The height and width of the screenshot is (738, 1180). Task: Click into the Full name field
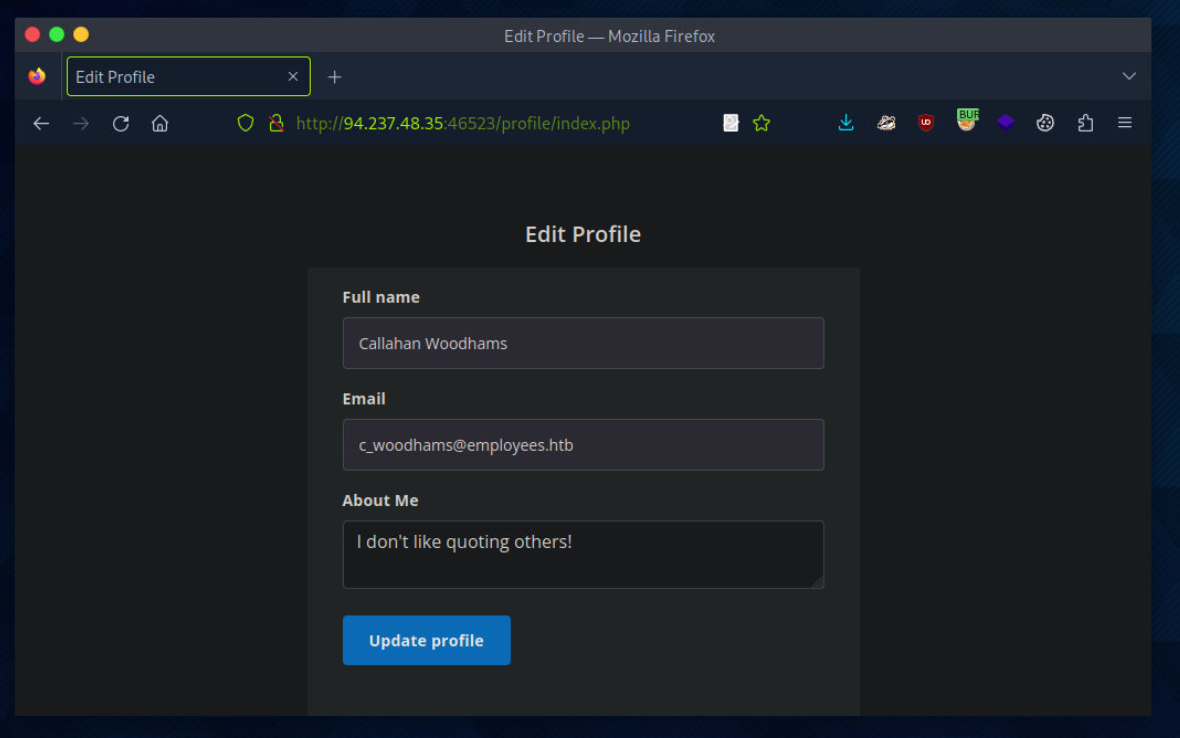(x=583, y=343)
